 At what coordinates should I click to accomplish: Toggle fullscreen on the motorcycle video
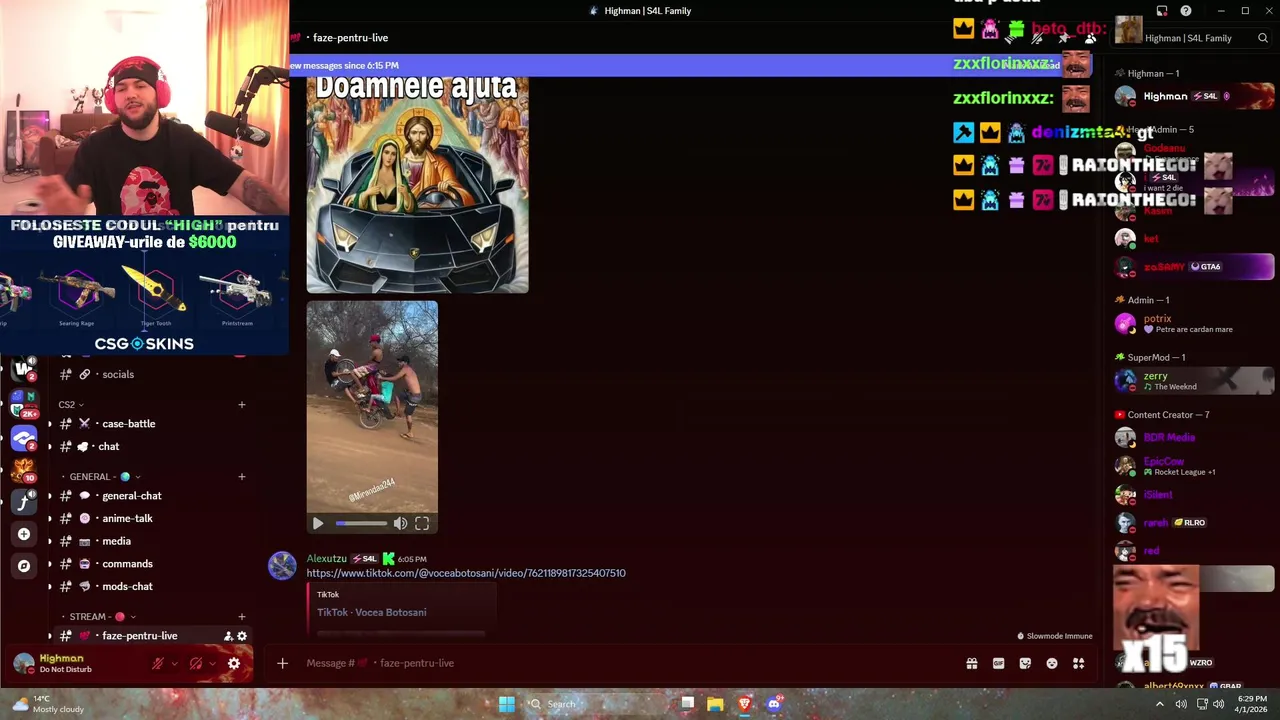coord(422,523)
